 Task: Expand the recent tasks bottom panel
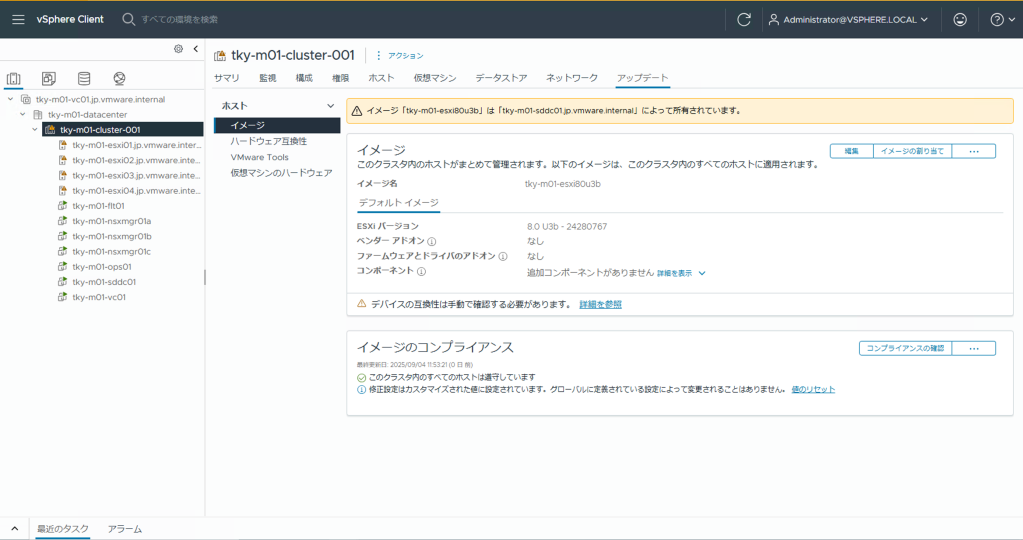14,528
